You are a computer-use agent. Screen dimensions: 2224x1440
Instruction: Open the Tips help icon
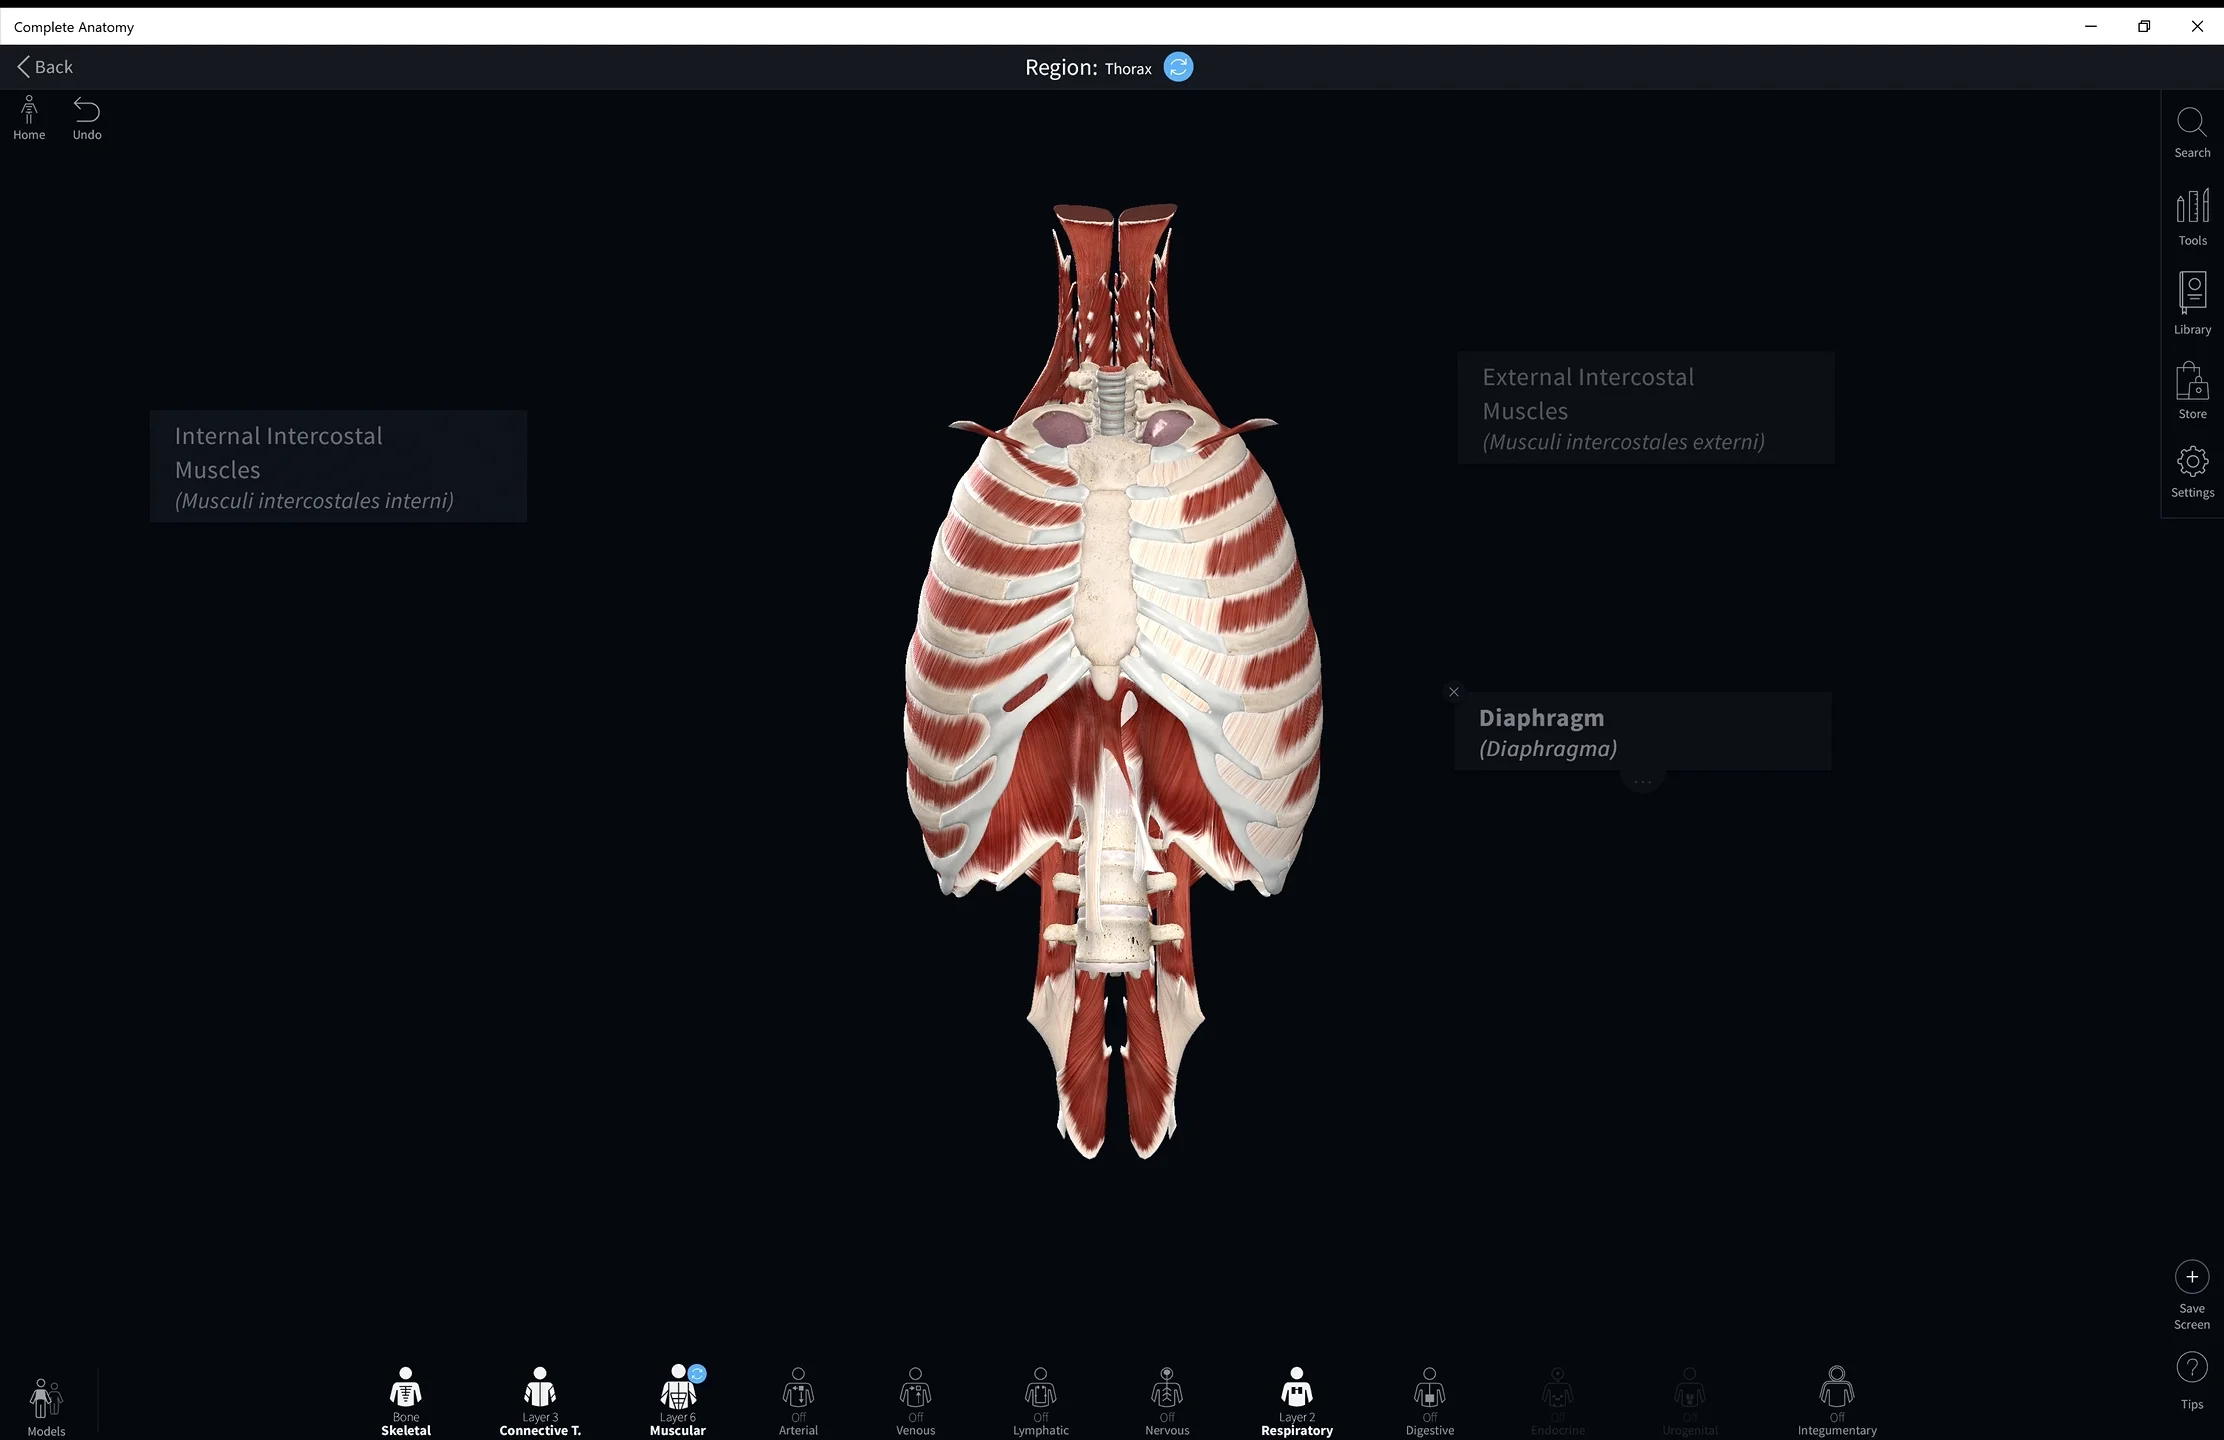click(x=2191, y=1368)
